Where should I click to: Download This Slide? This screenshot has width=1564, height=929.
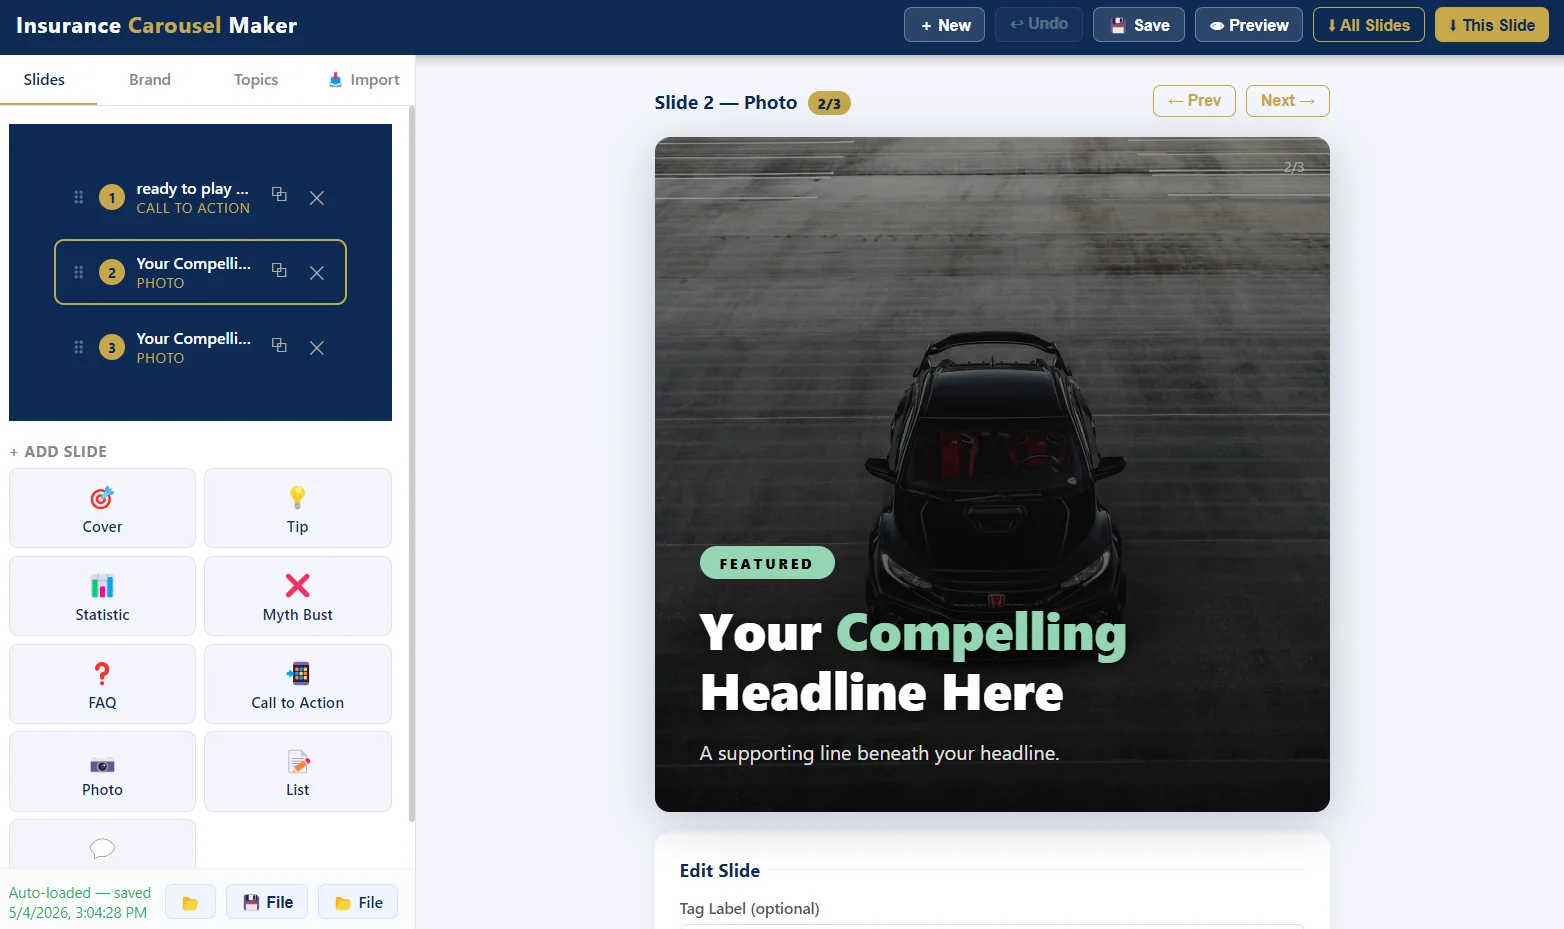tap(1492, 25)
